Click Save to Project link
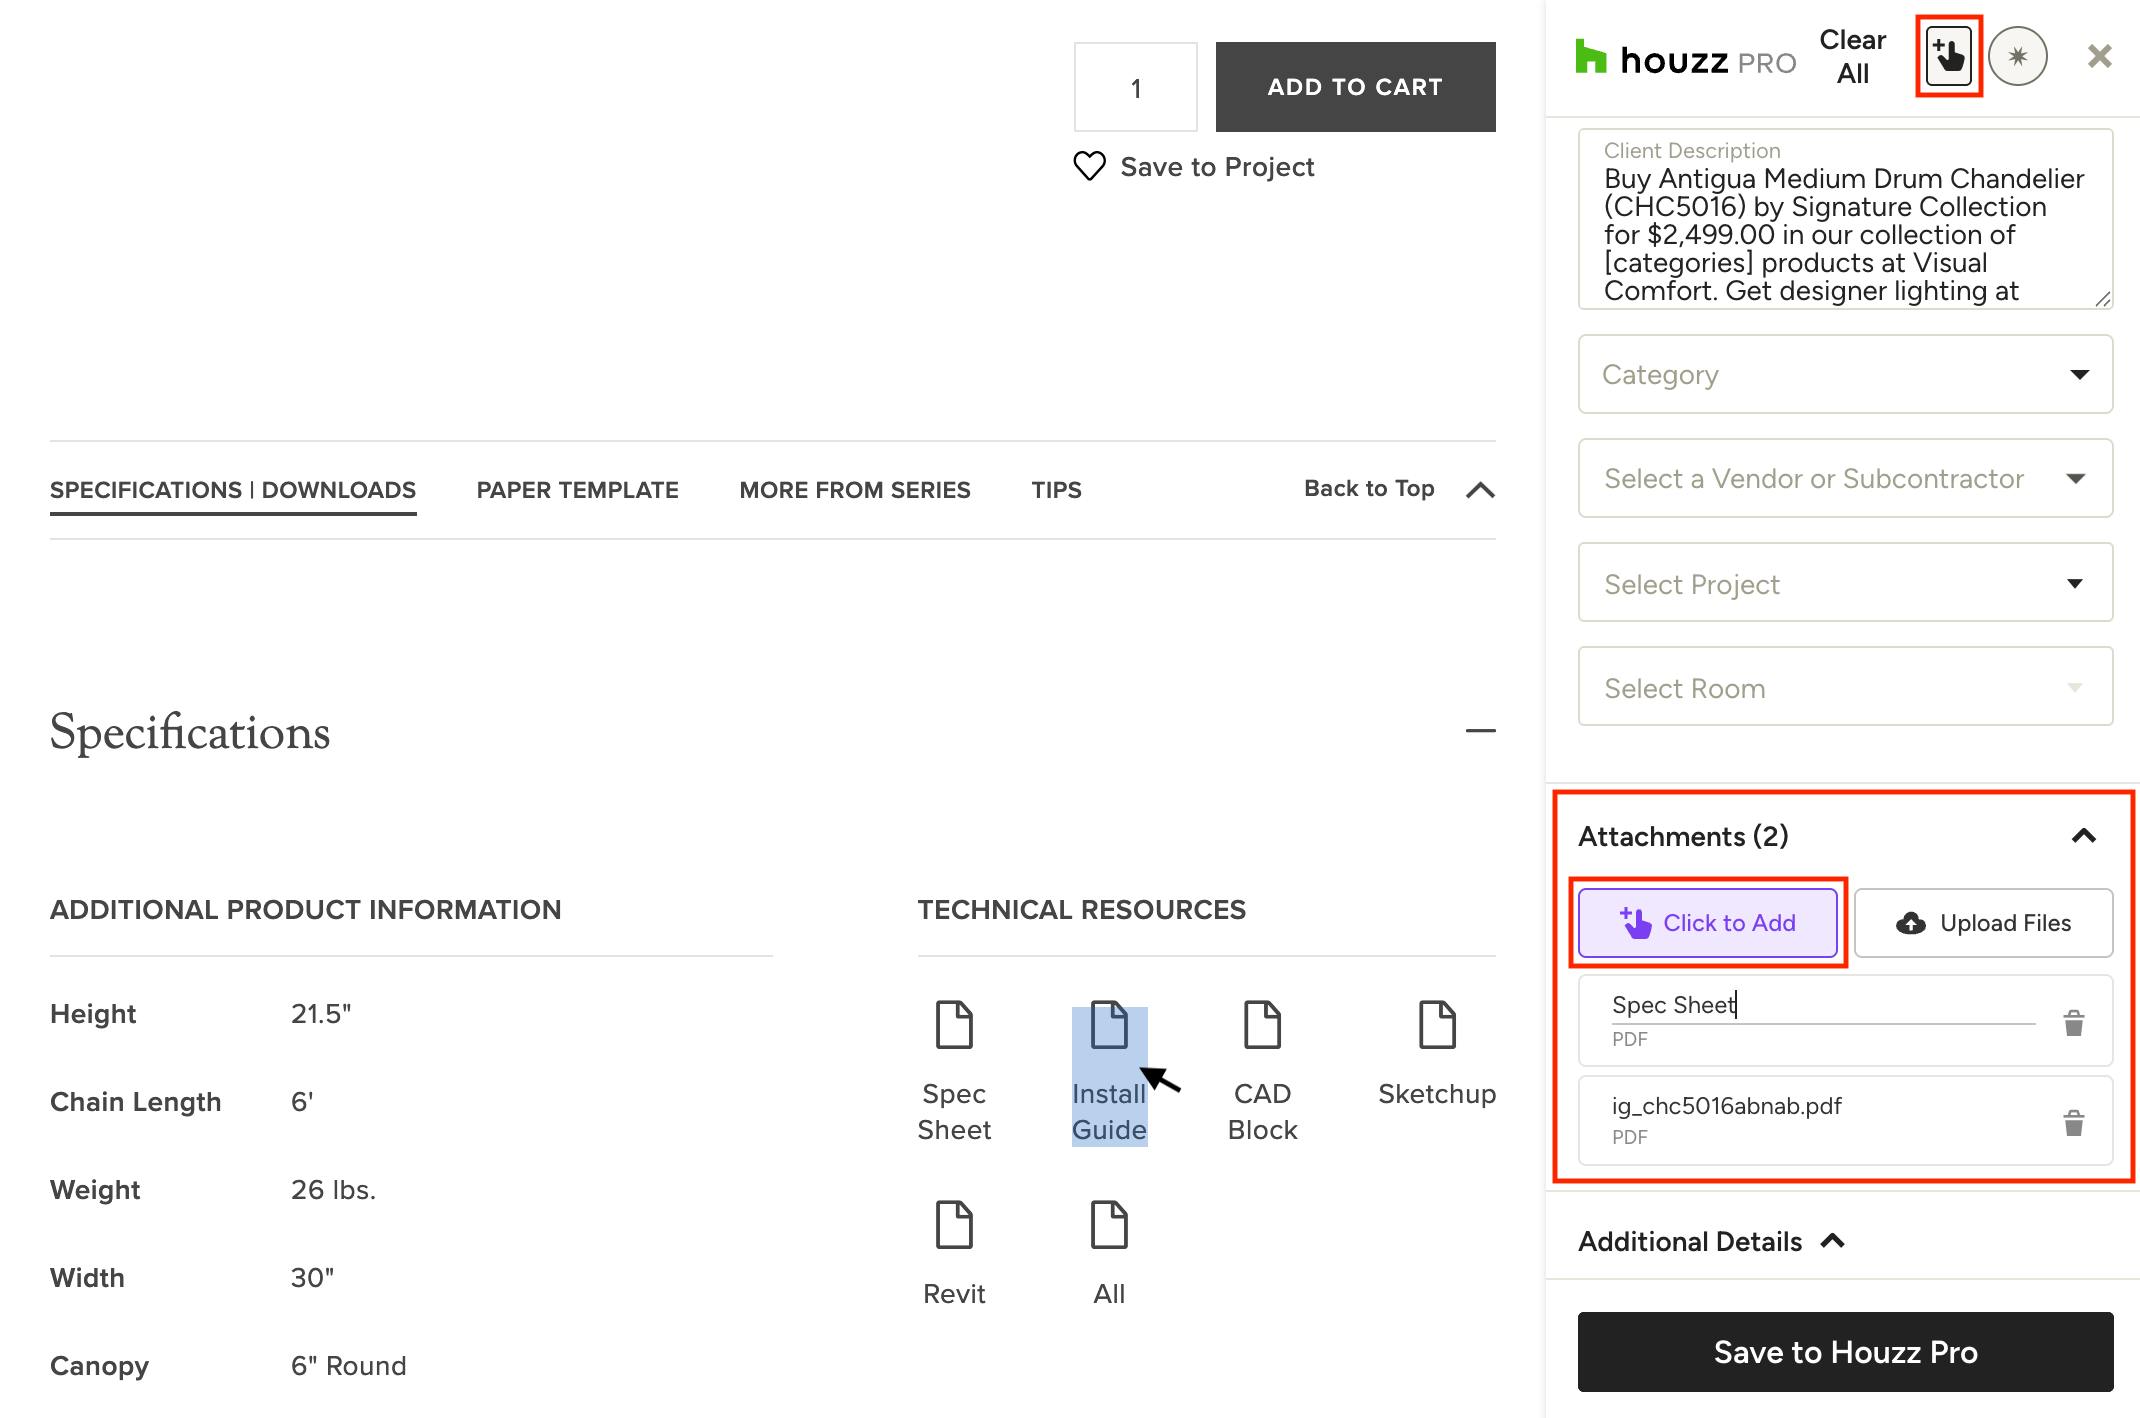2140x1418 pixels. pos(1217,167)
